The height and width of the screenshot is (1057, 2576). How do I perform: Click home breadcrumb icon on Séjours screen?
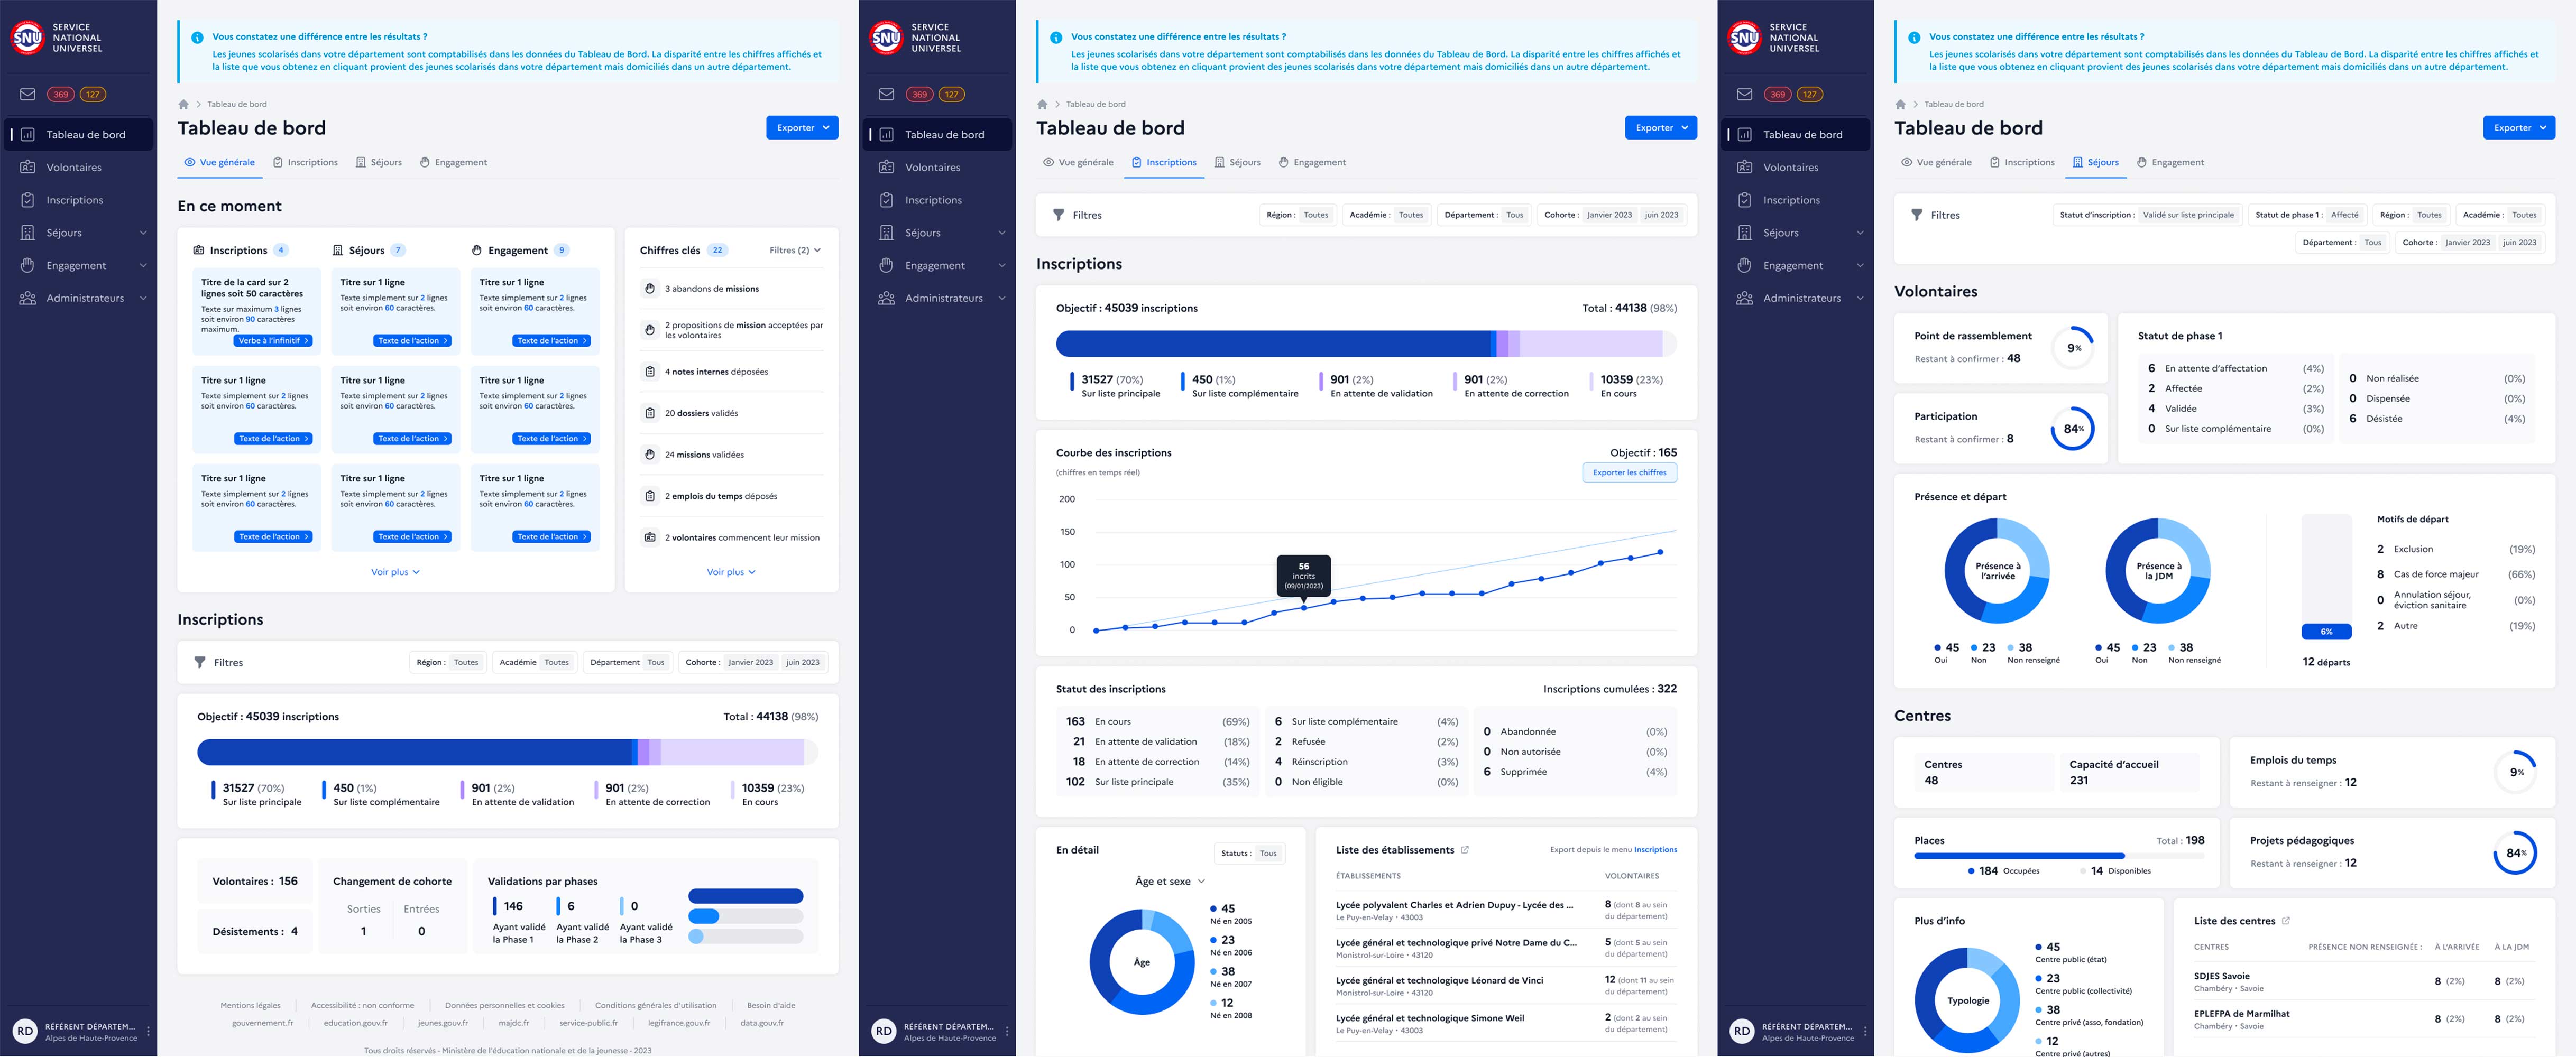[1900, 104]
